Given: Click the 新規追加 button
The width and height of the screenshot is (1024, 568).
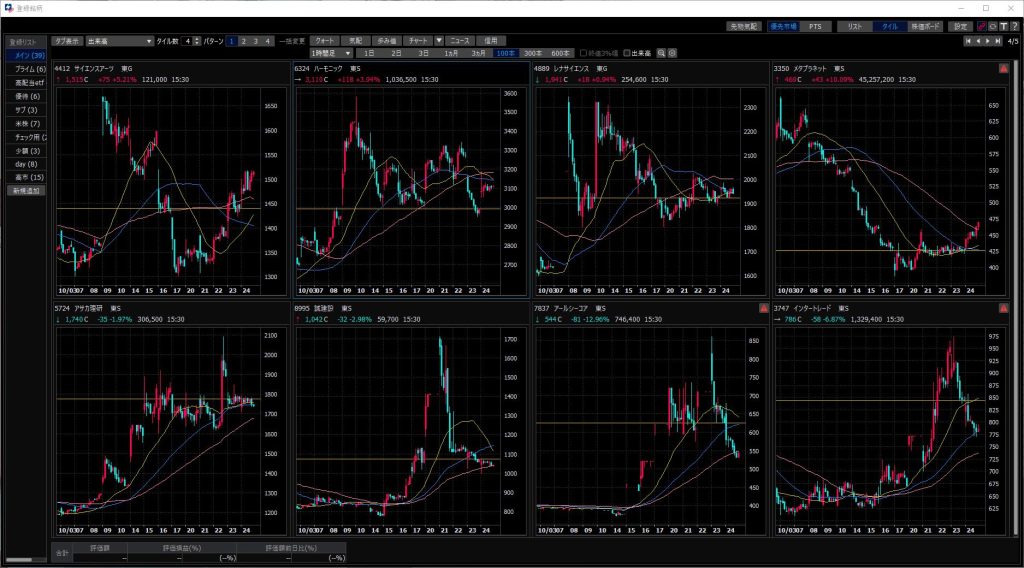Looking at the screenshot, I should (x=25, y=190).
